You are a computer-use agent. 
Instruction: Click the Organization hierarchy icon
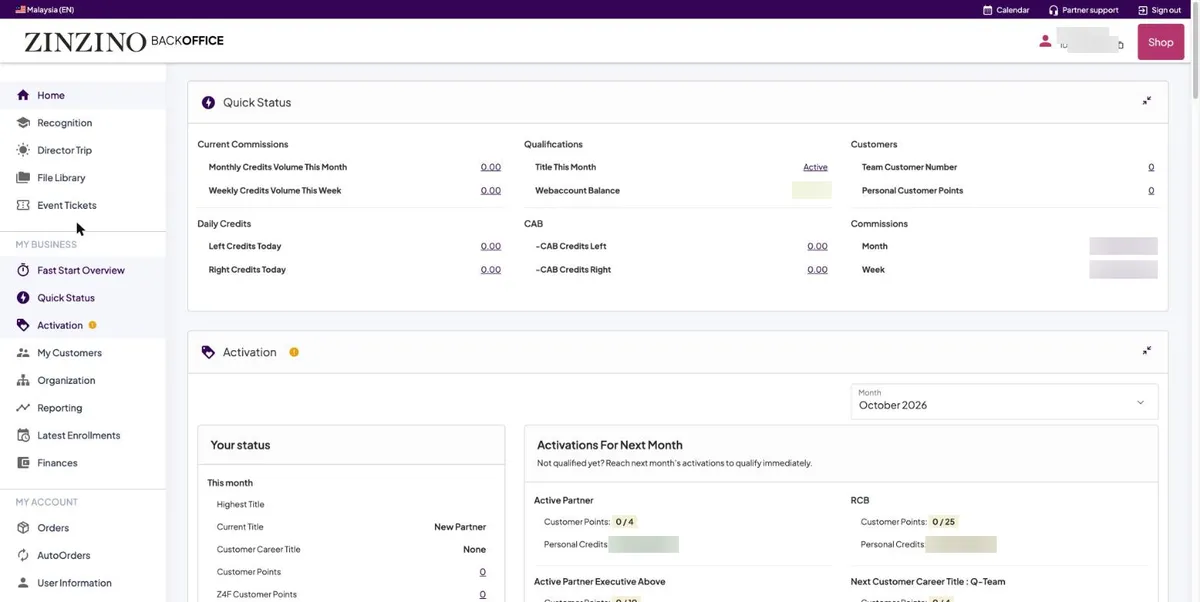click(x=23, y=380)
